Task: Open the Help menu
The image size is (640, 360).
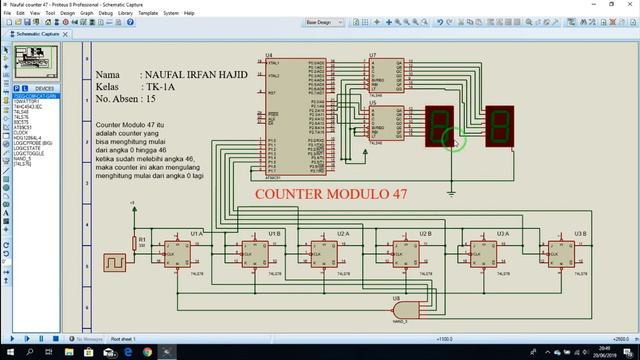Action: click(189, 13)
